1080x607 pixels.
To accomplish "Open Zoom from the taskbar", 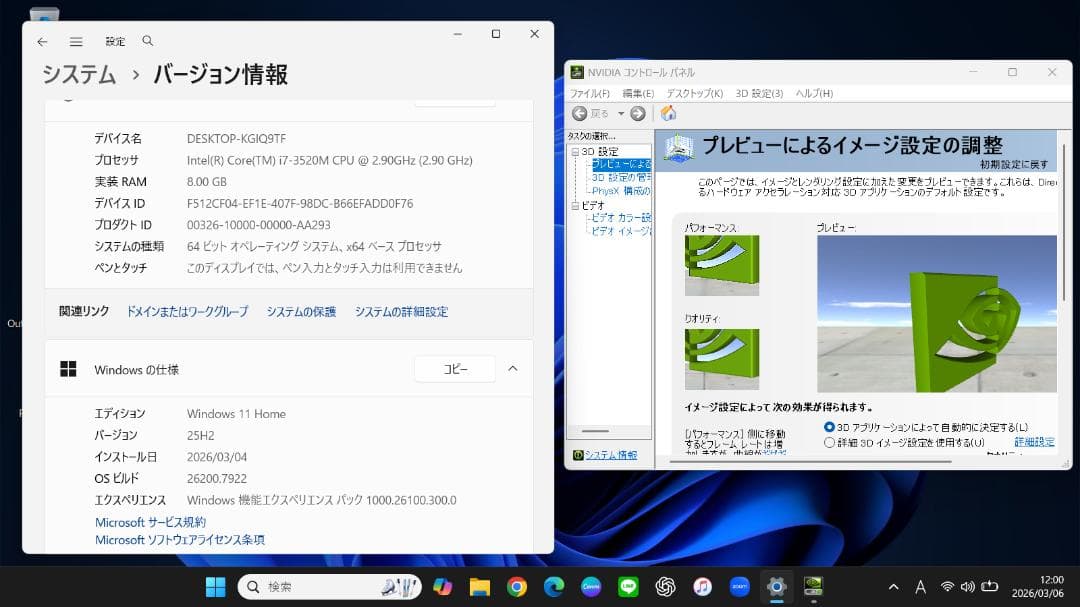I will [x=740, y=586].
